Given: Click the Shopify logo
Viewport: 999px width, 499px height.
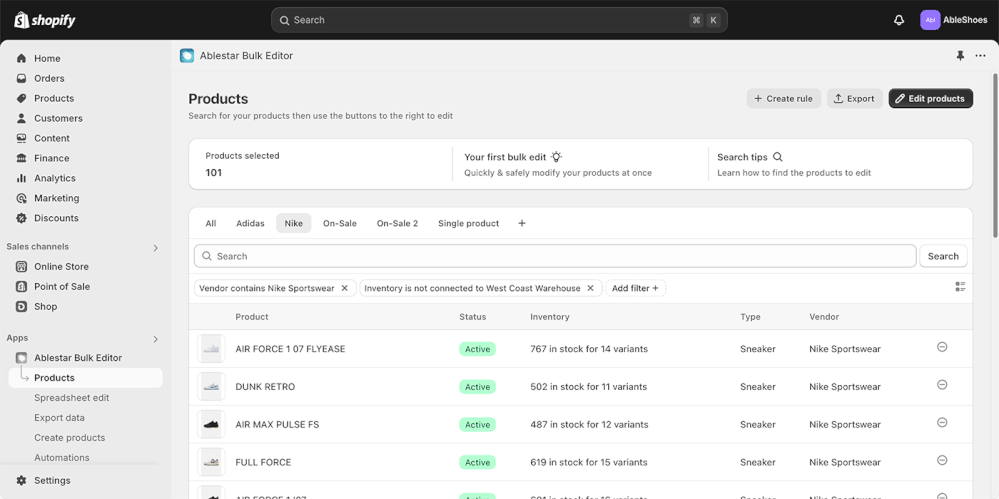Looking at the screenshot, I should click(x=45, y=20).
